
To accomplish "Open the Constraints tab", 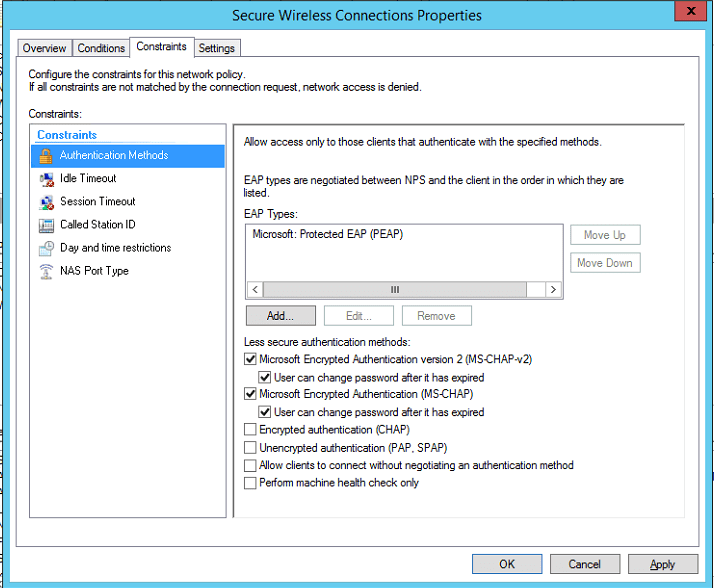I will pyautogui.click(x=162, y=47).
